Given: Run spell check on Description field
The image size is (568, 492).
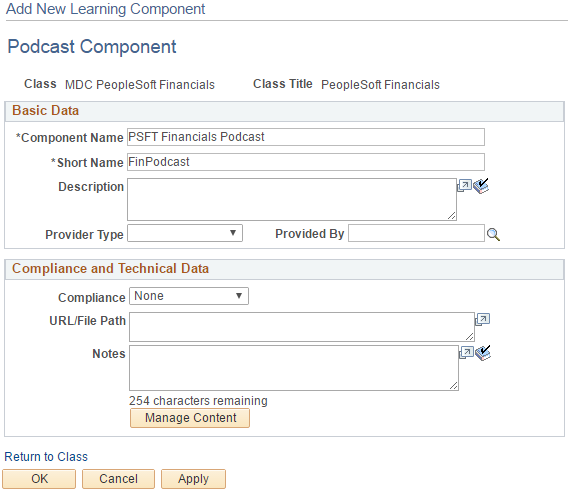Looking at the screenshot, I should click(481, 186).
